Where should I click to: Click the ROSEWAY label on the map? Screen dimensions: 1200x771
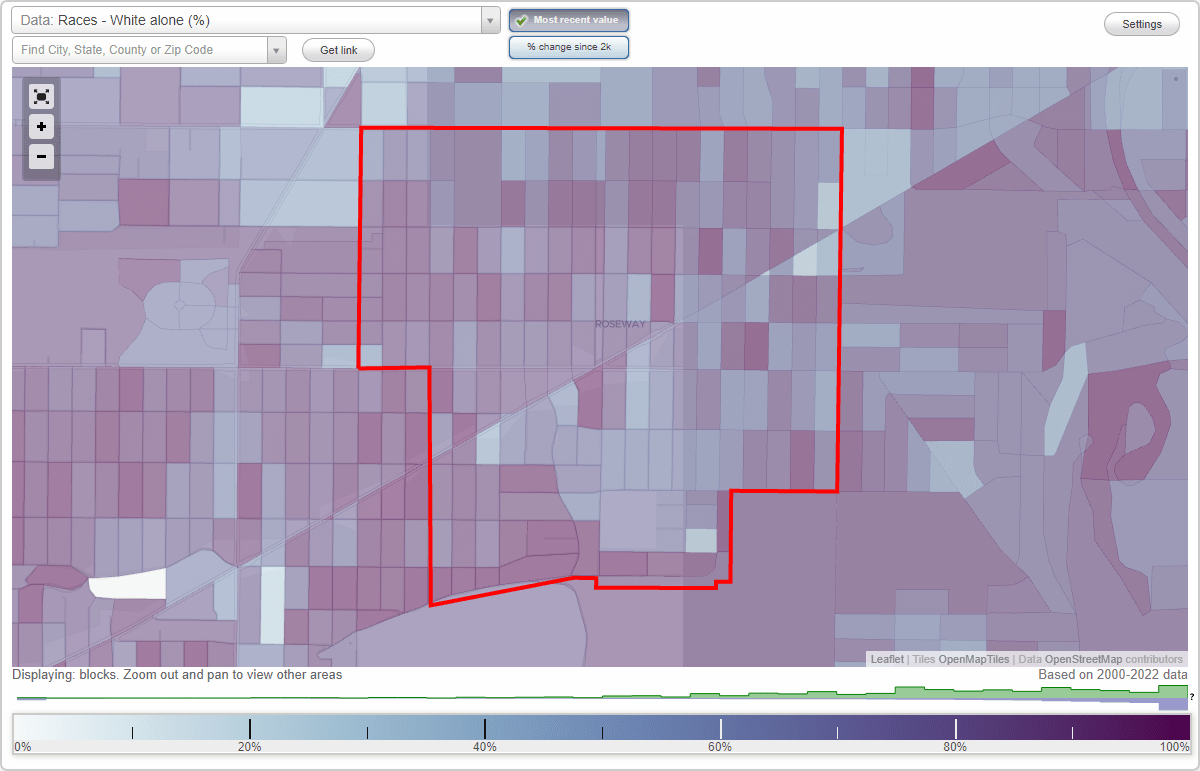tap(620, 324)
